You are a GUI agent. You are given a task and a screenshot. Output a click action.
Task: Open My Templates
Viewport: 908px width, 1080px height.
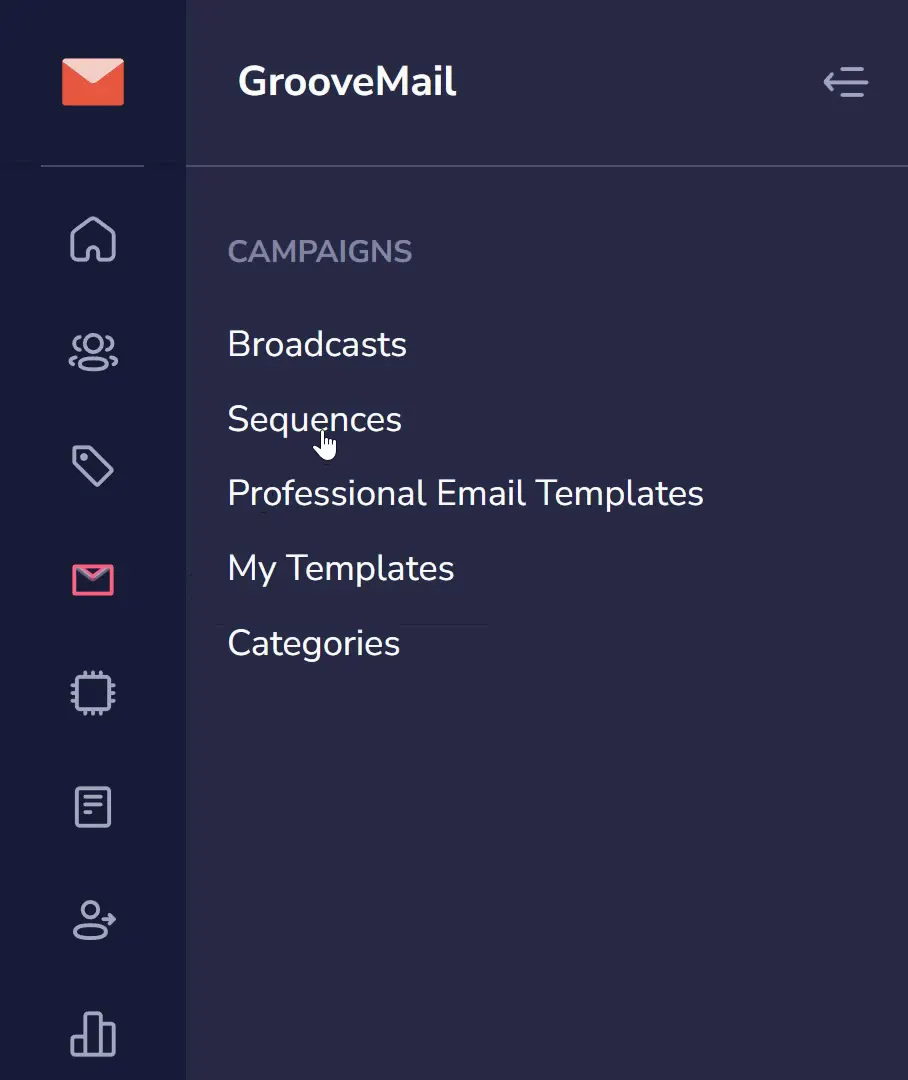340,569
